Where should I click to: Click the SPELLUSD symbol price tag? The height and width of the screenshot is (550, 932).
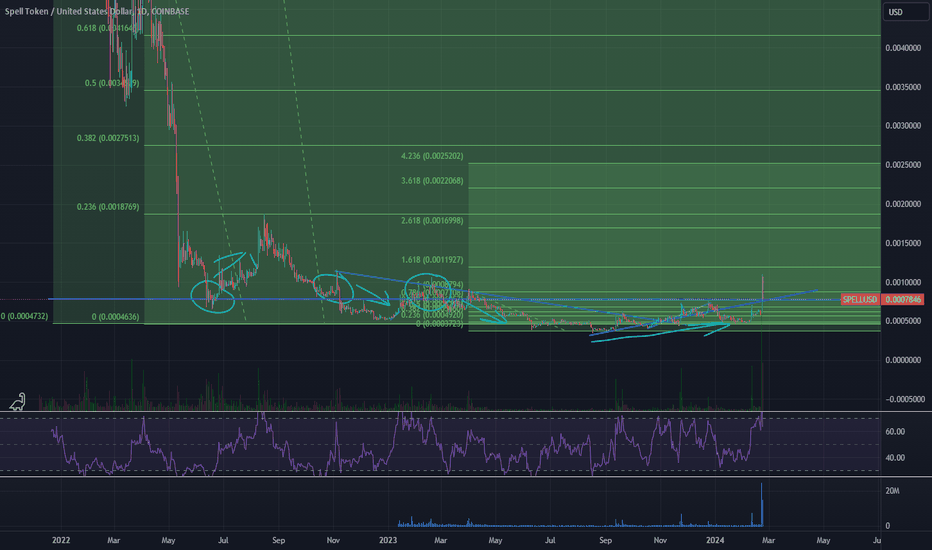859,300
